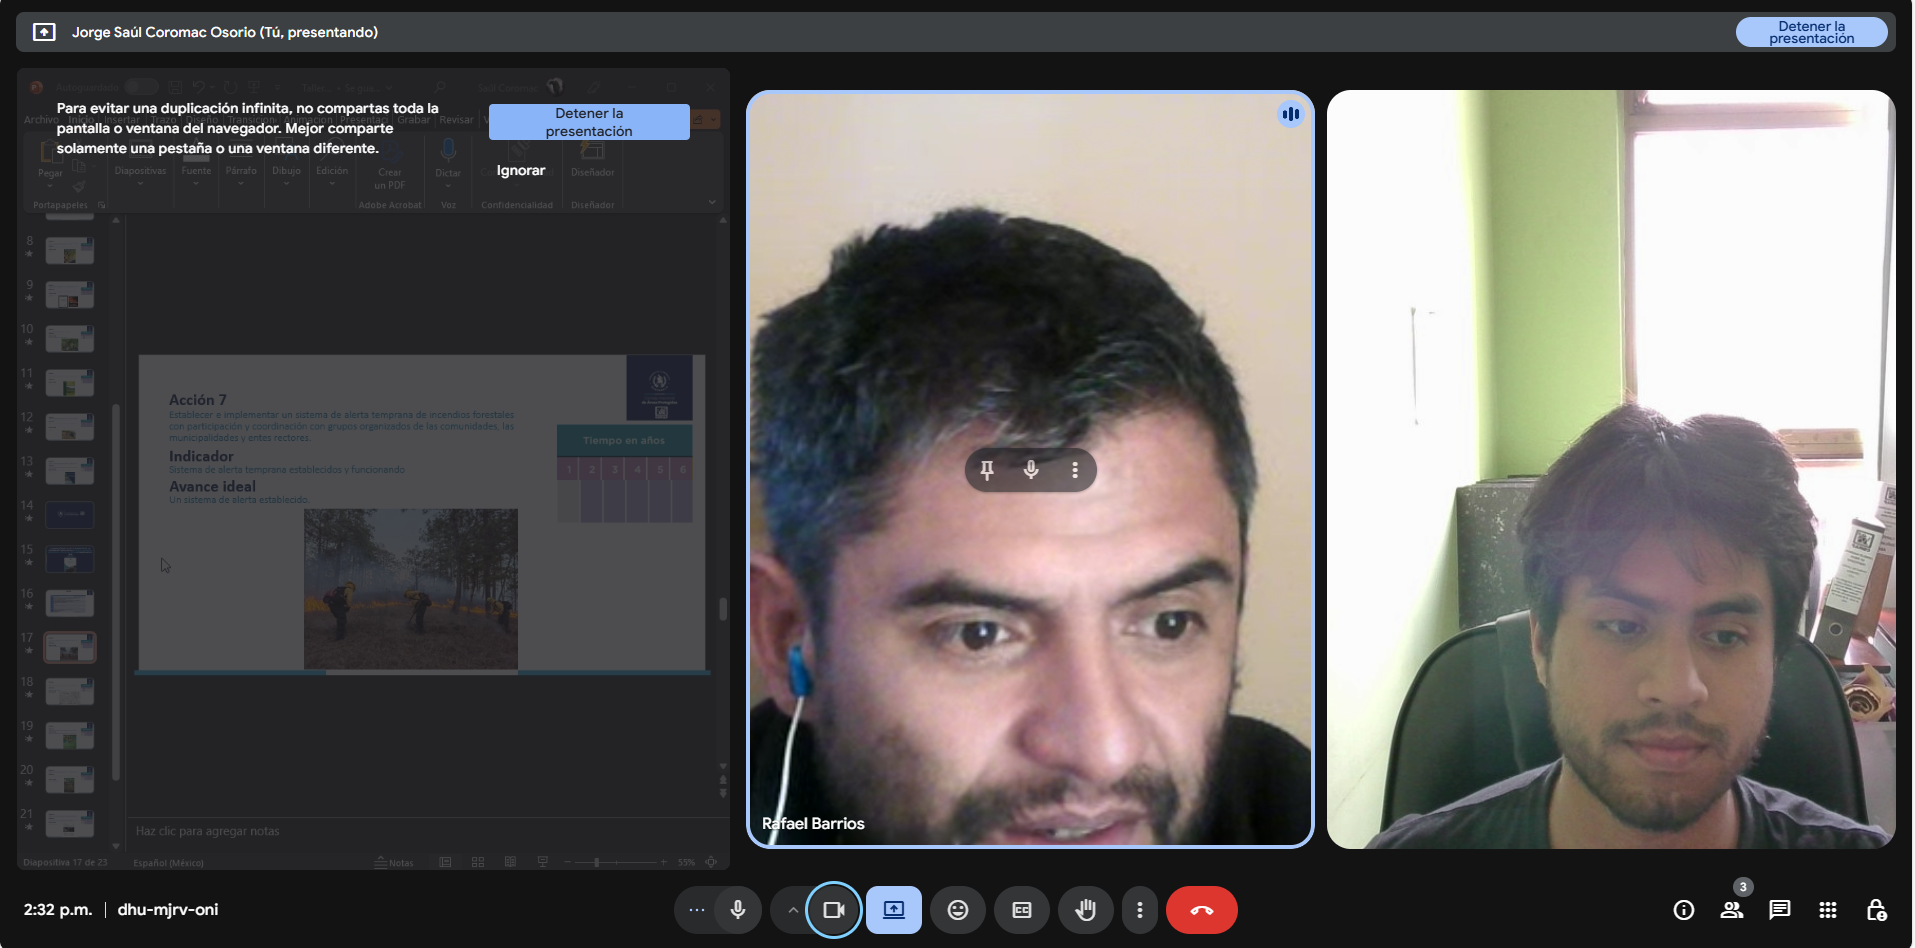Open more options on Rafael's tile
The width and height of the screenshot is (1915, 948).
point(1075,470)
